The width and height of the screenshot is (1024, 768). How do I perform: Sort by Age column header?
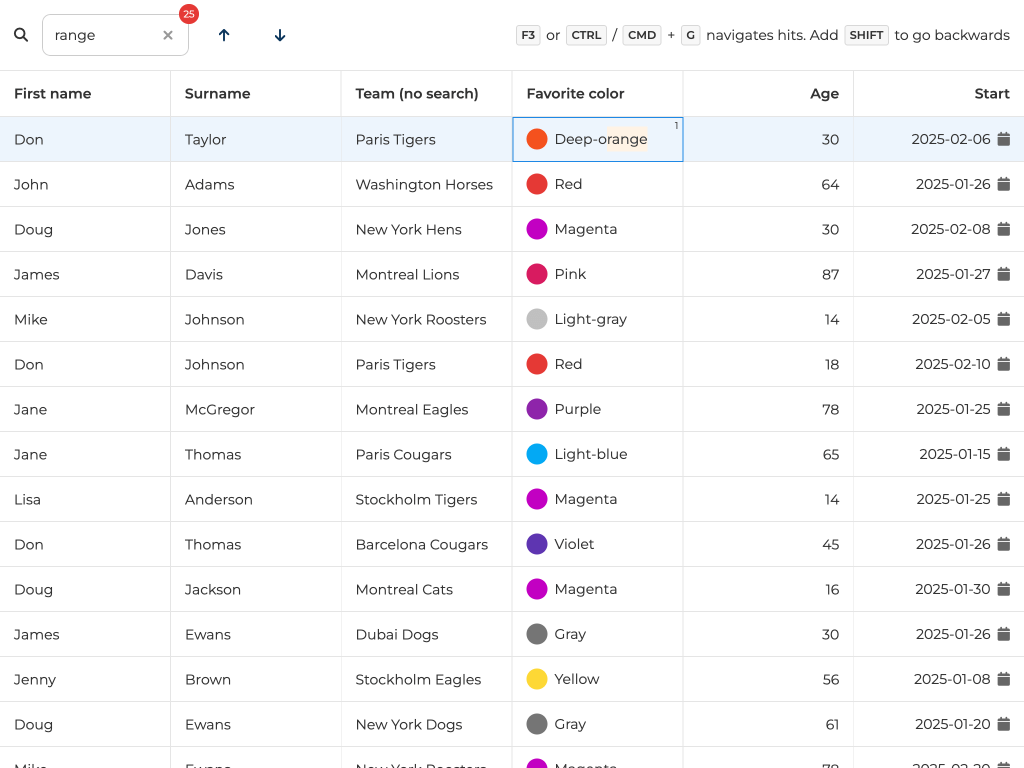824,93
